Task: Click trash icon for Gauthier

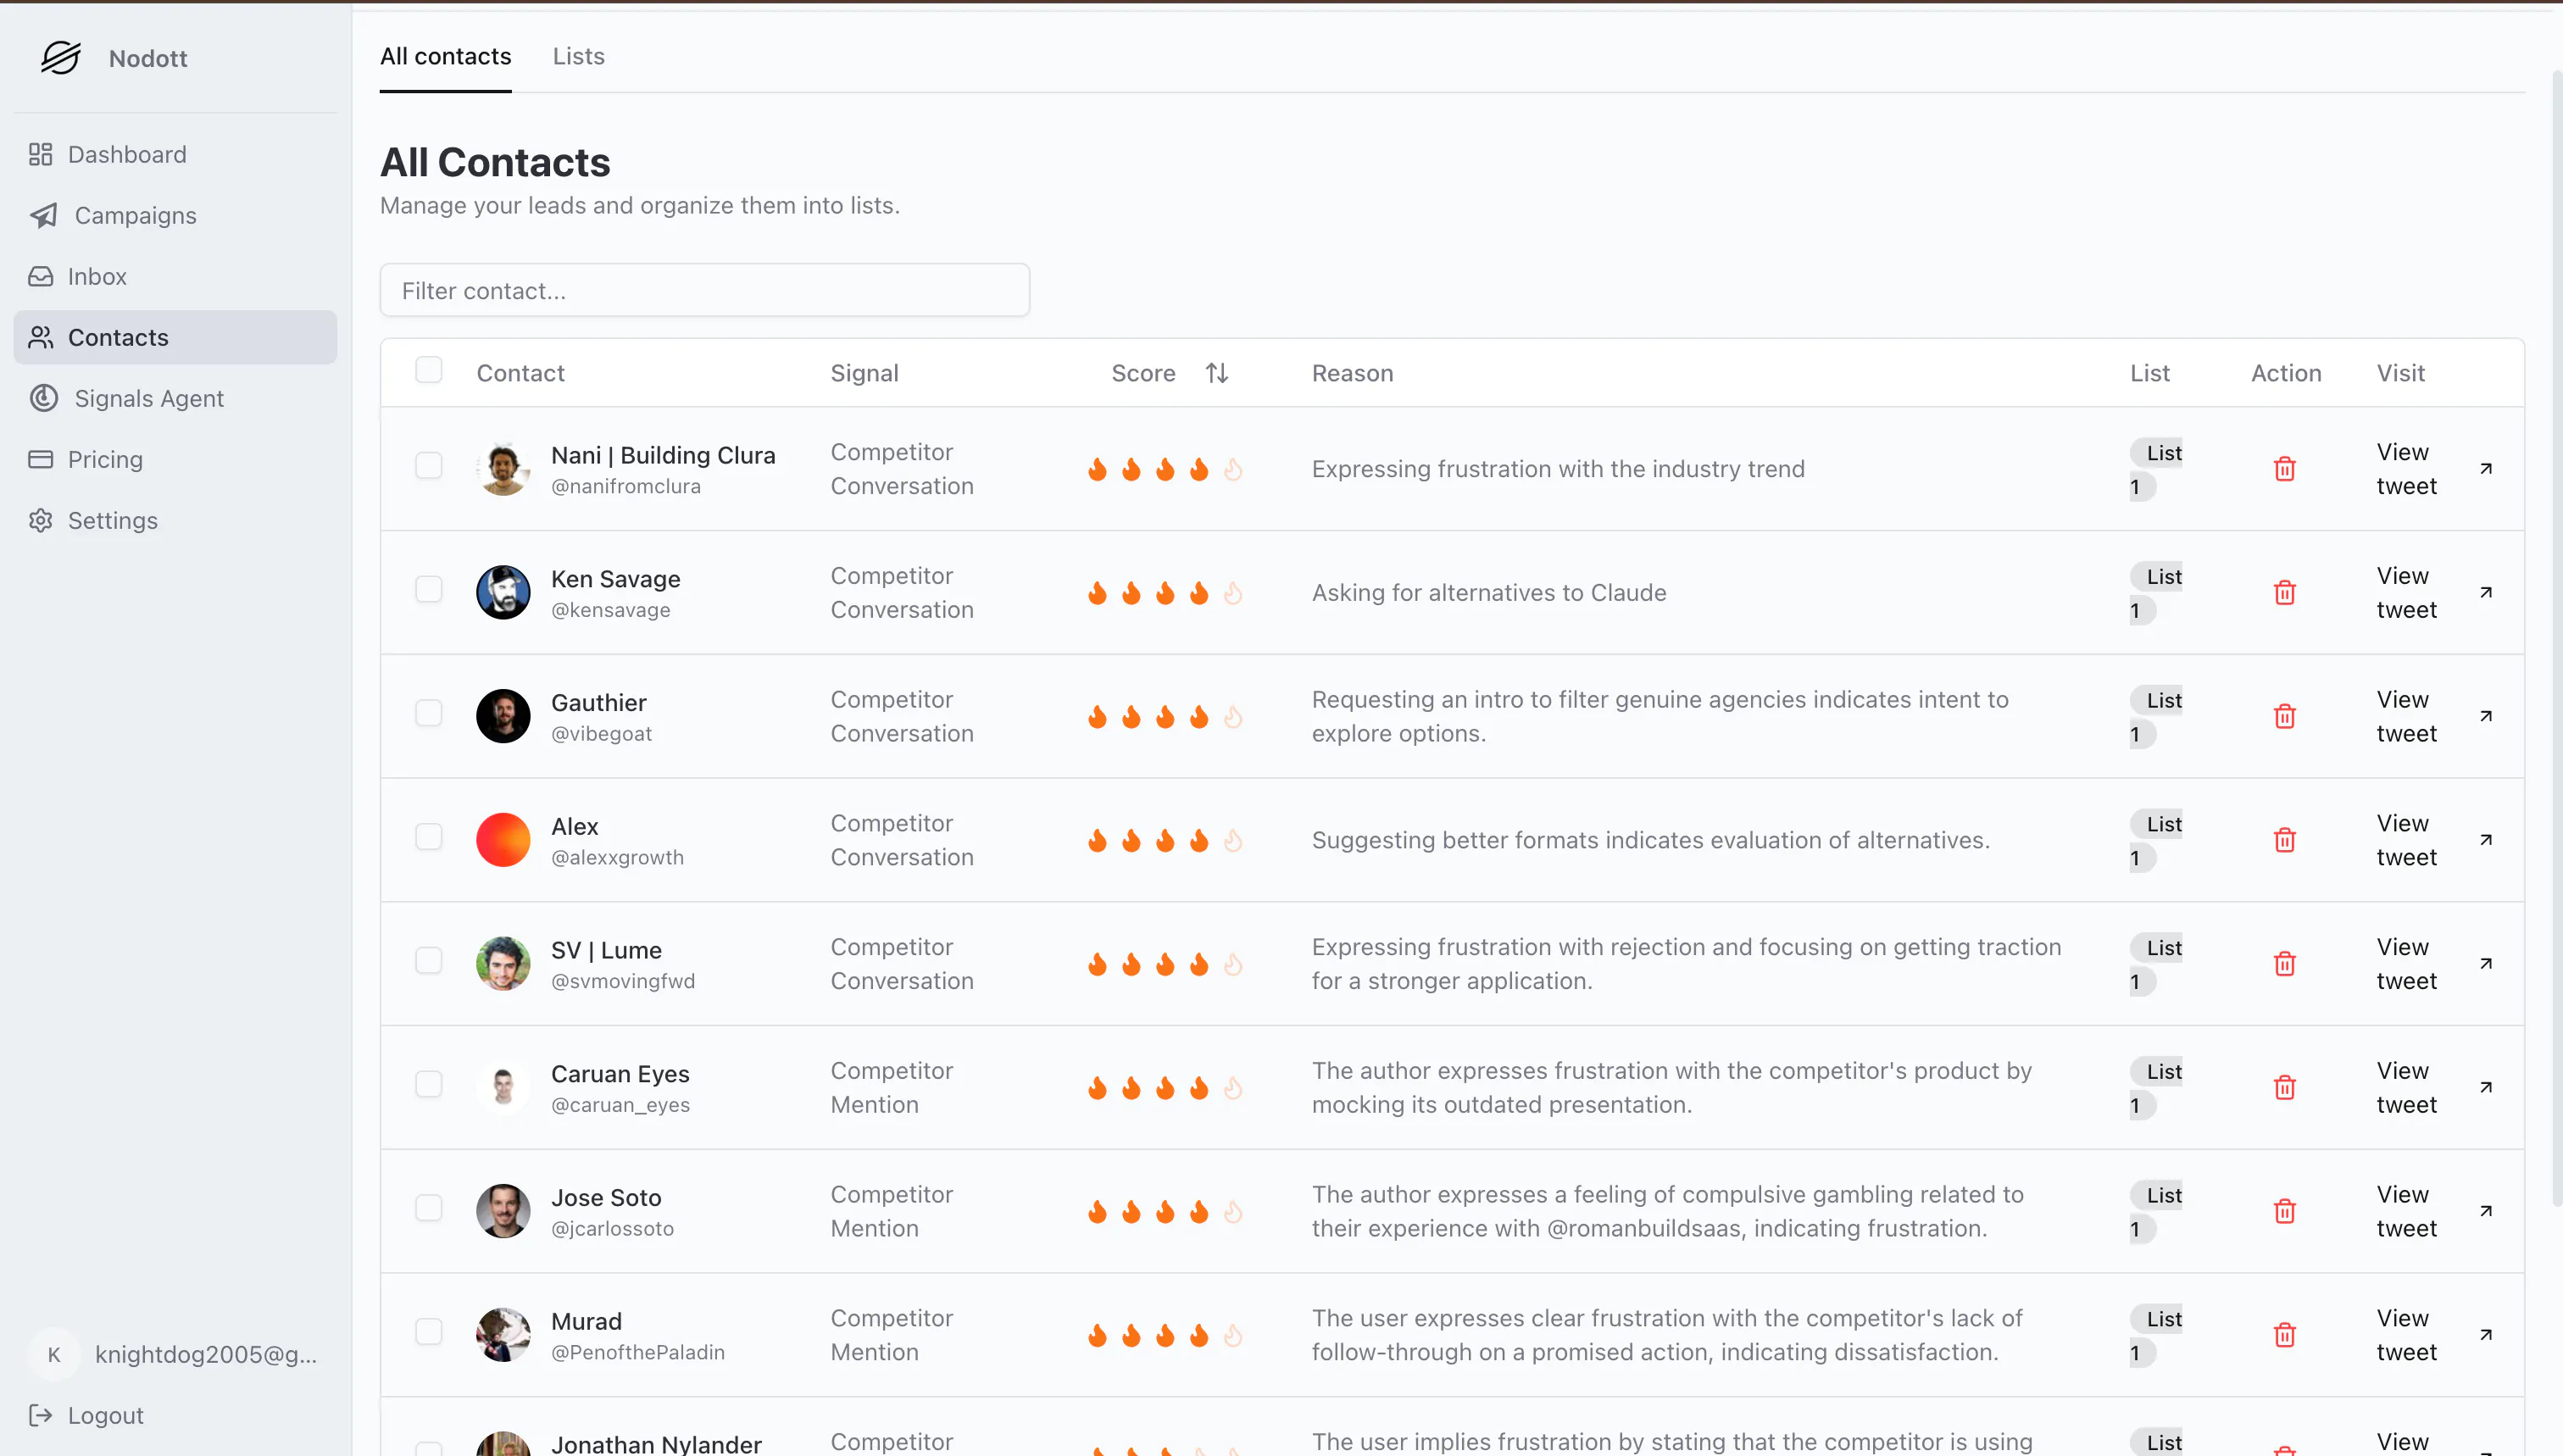Action: point(2285,716)
